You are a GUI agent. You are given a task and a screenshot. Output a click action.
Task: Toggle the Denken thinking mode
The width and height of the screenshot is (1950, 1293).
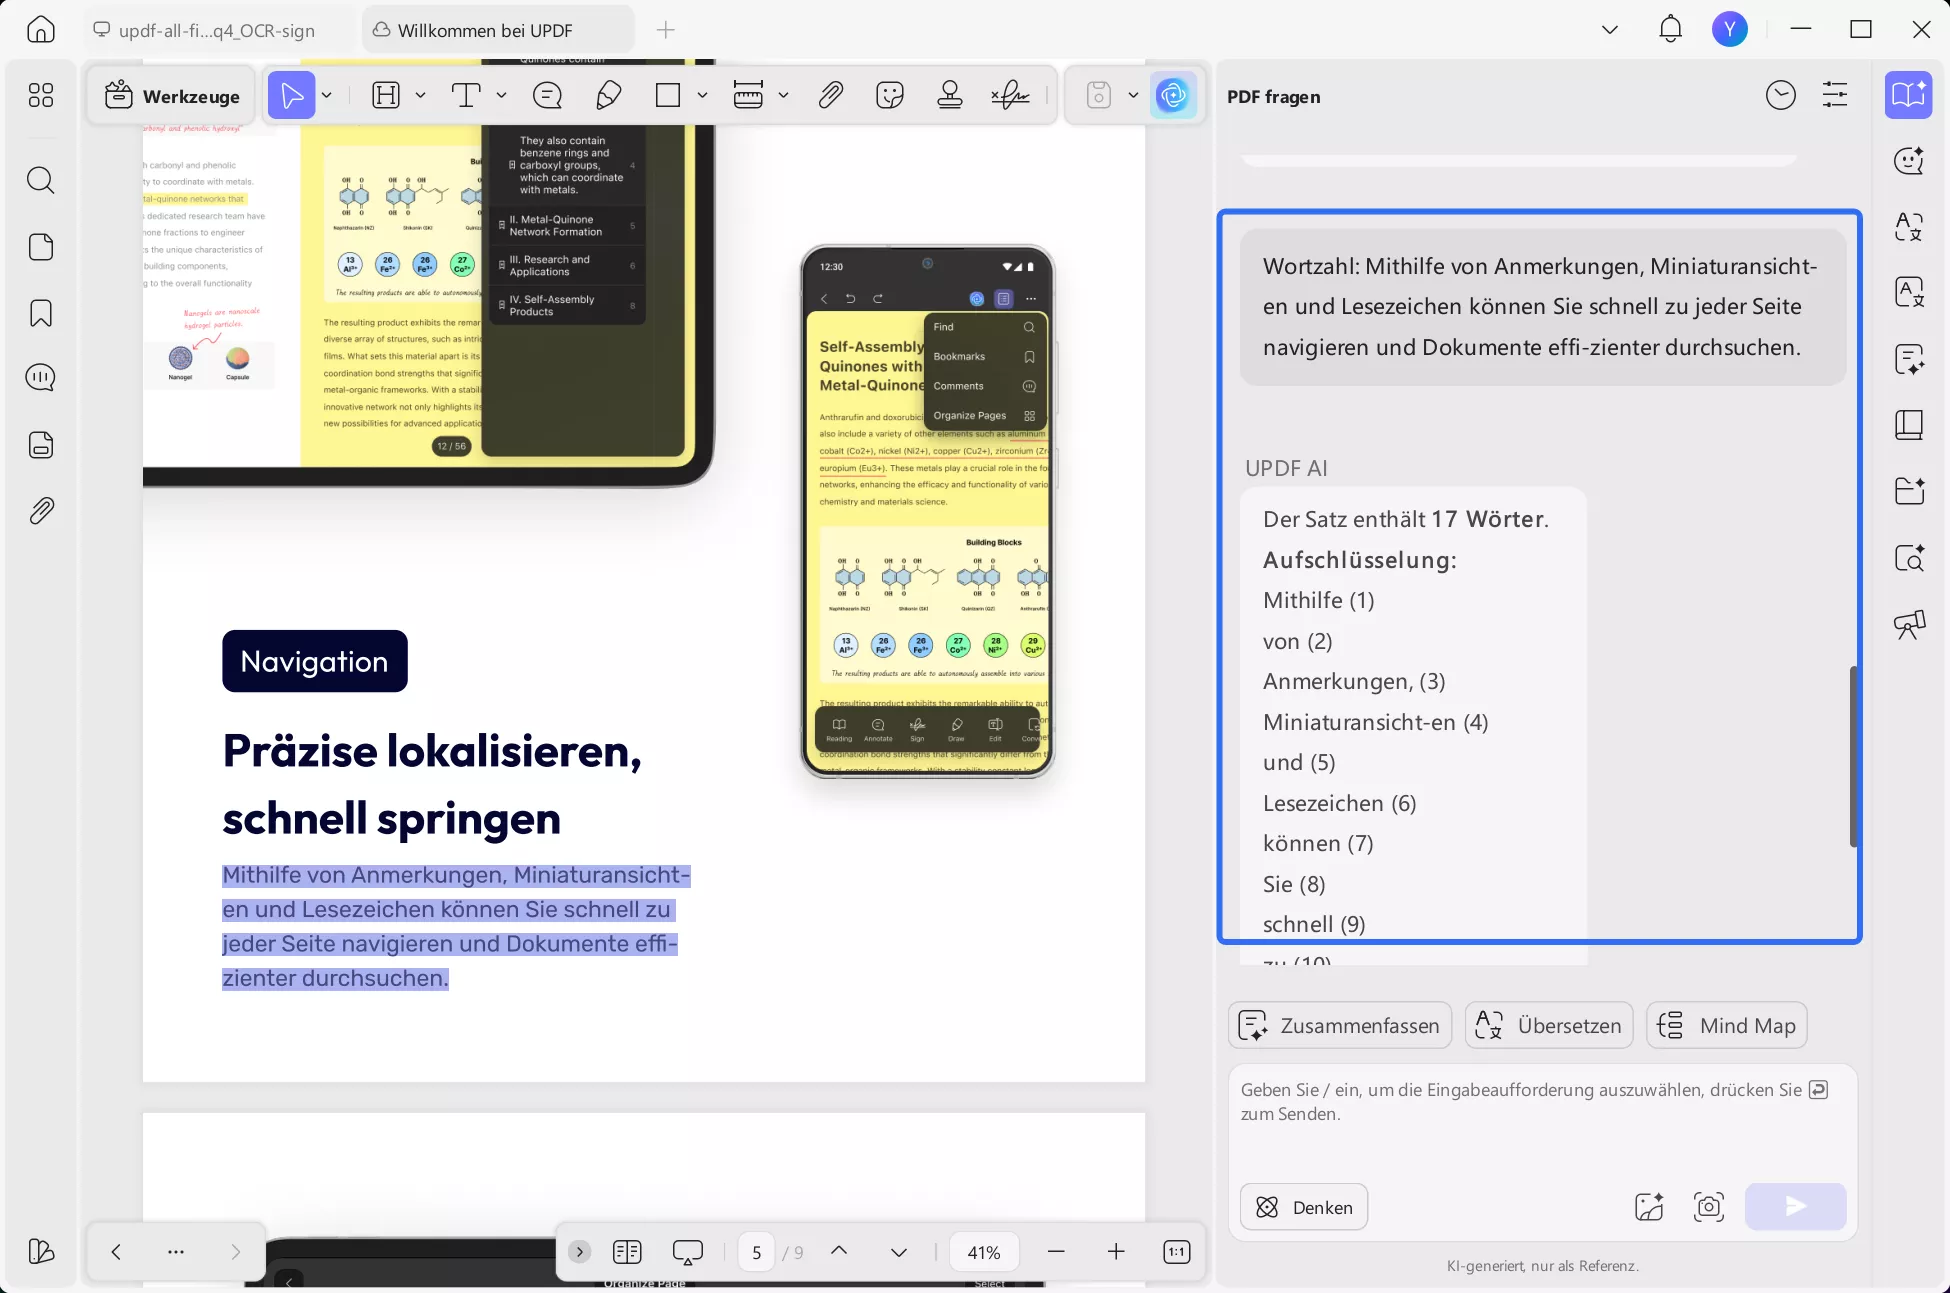pos(1304,1207)
